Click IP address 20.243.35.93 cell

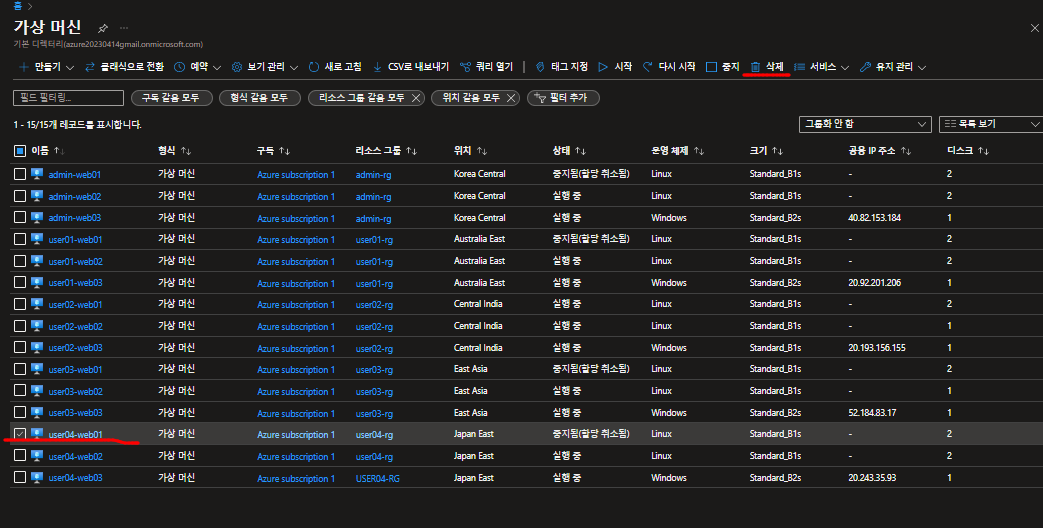coord(872,477)
